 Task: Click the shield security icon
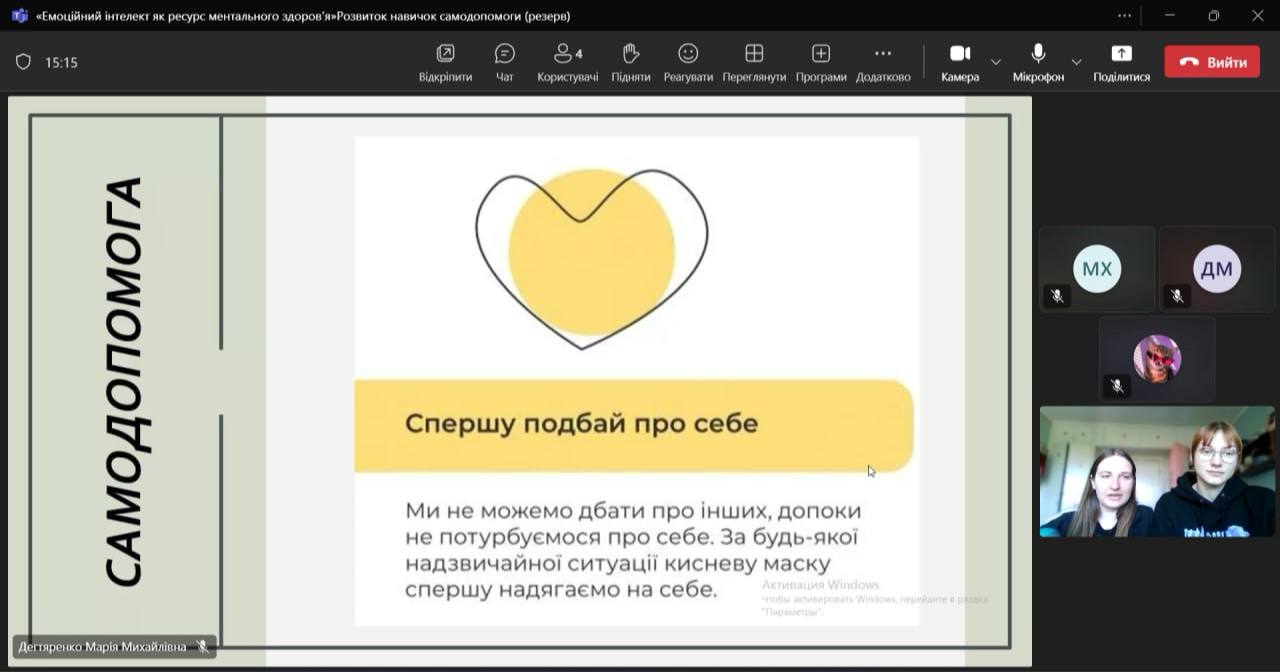click(23, 62)
